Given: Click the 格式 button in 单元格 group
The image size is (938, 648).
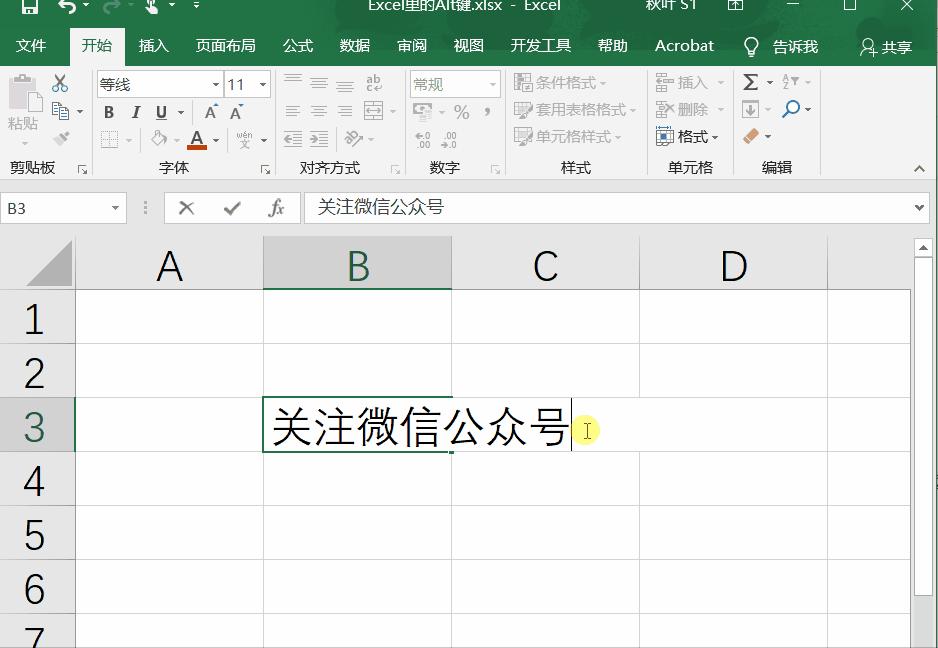Looking at the screenshot, I should click(691, 136).
